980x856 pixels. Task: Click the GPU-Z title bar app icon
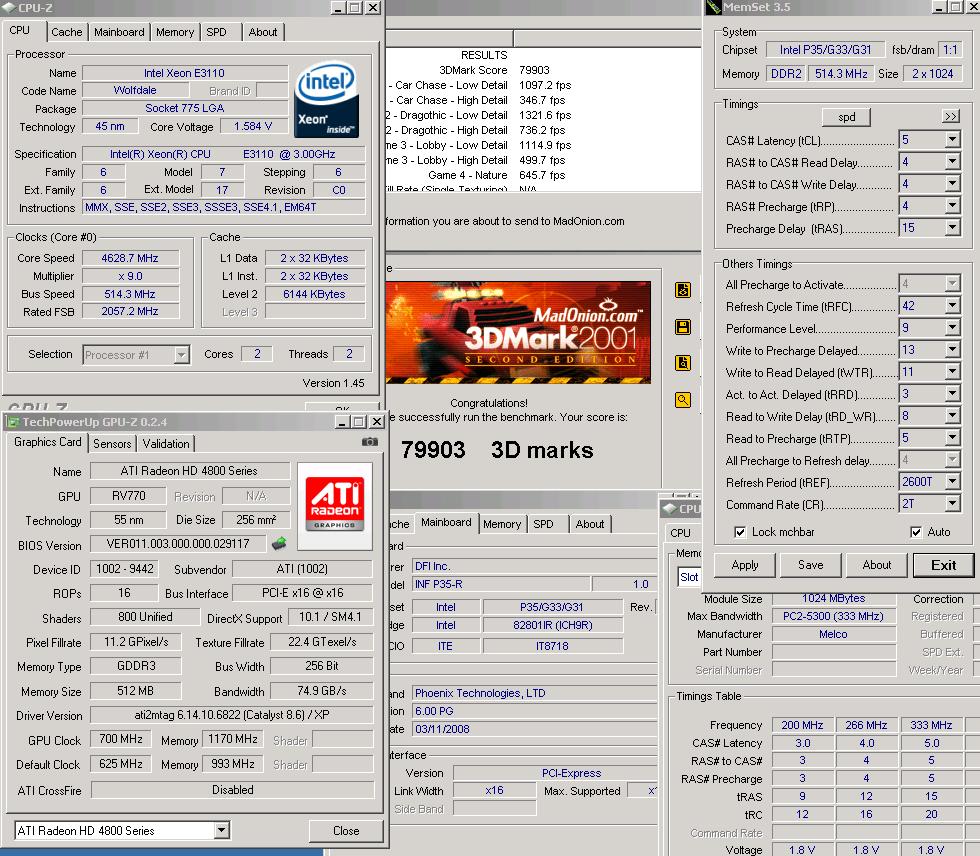coord(12,422)
